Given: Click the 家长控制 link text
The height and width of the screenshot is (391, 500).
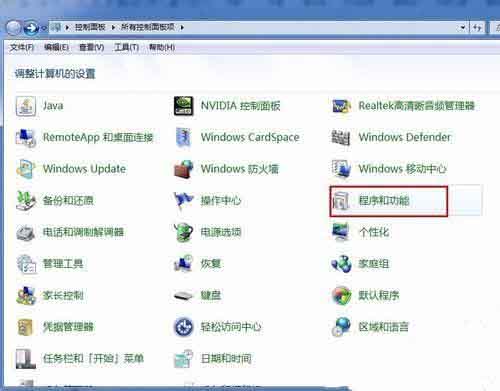Looking at the screenshot, I should point(63,295).
